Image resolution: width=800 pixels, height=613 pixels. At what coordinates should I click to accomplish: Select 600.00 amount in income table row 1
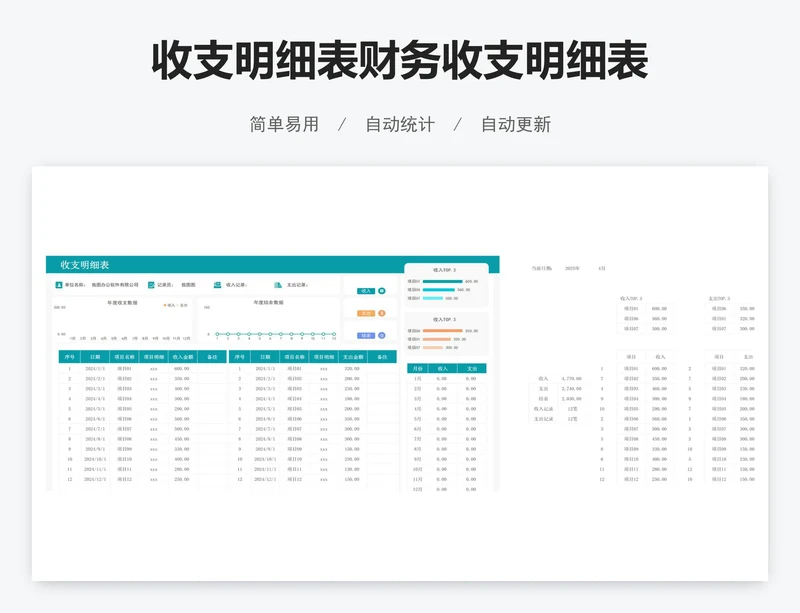point(182,369)
